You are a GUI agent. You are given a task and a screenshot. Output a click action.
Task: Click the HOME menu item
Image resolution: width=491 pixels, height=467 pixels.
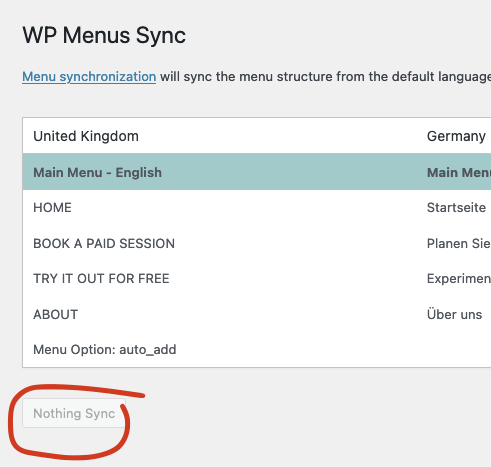pyautogui.click(x=52, y=208)
